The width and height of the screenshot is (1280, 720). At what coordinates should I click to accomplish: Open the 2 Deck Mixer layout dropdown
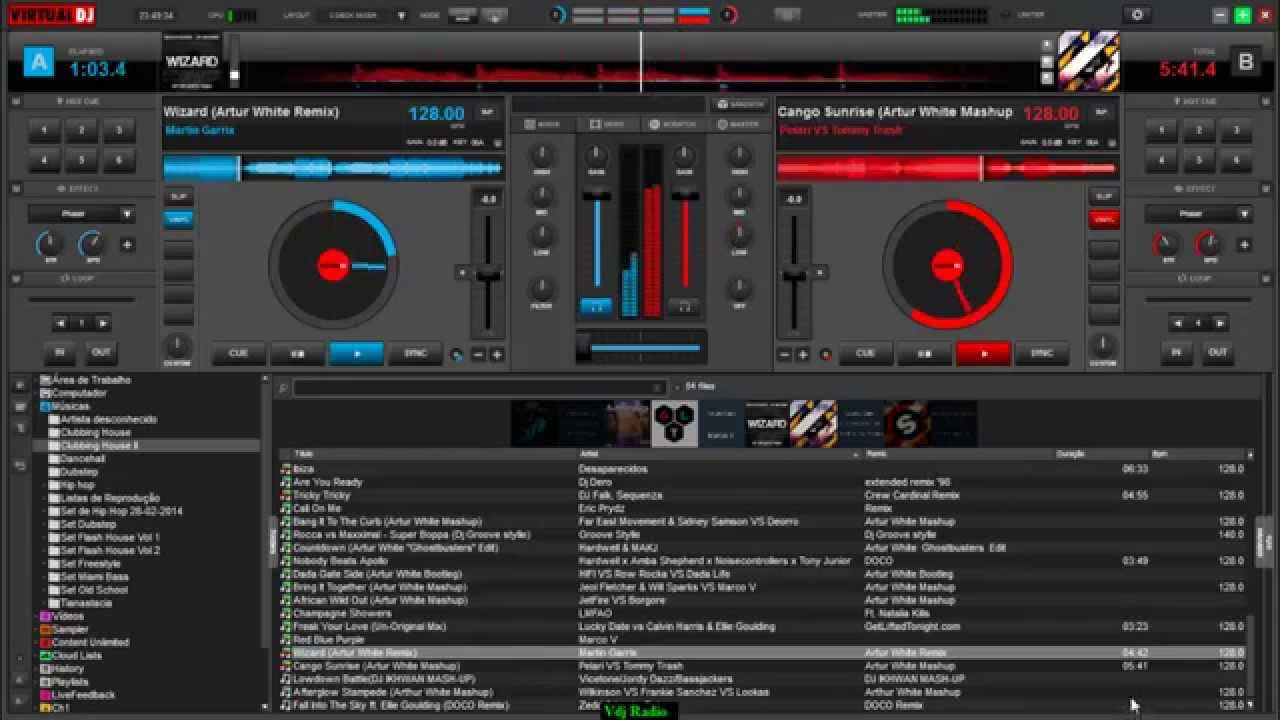pos(362,16)
